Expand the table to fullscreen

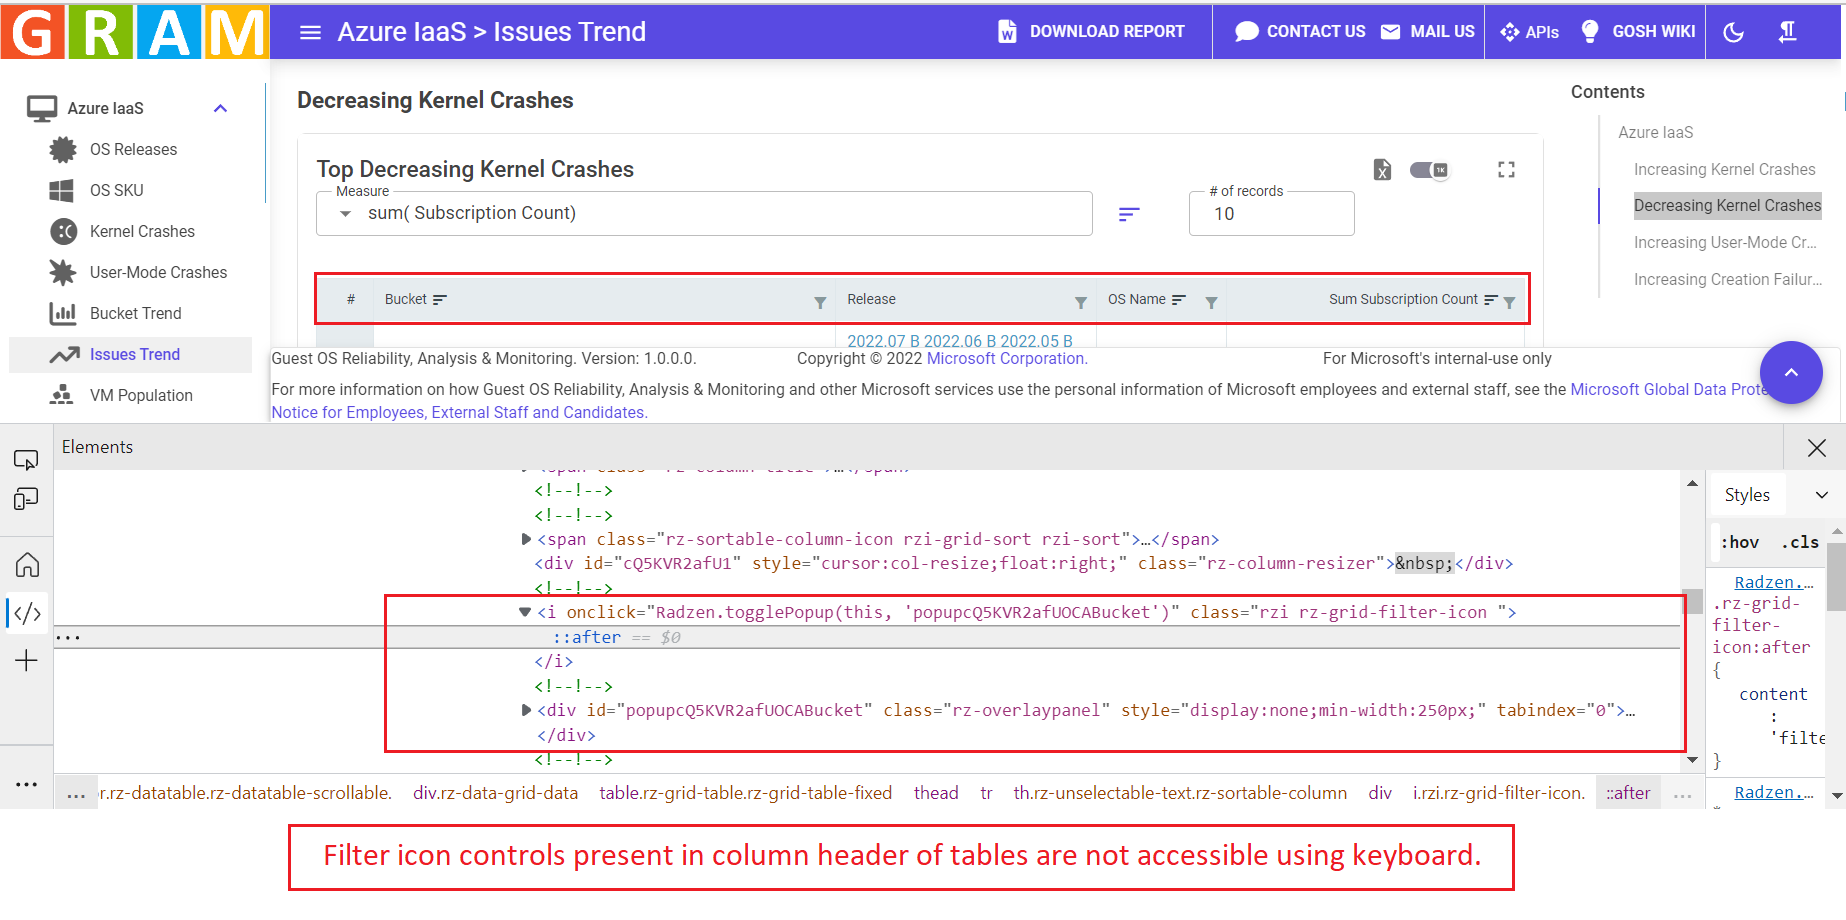(x=1507, y=170)
